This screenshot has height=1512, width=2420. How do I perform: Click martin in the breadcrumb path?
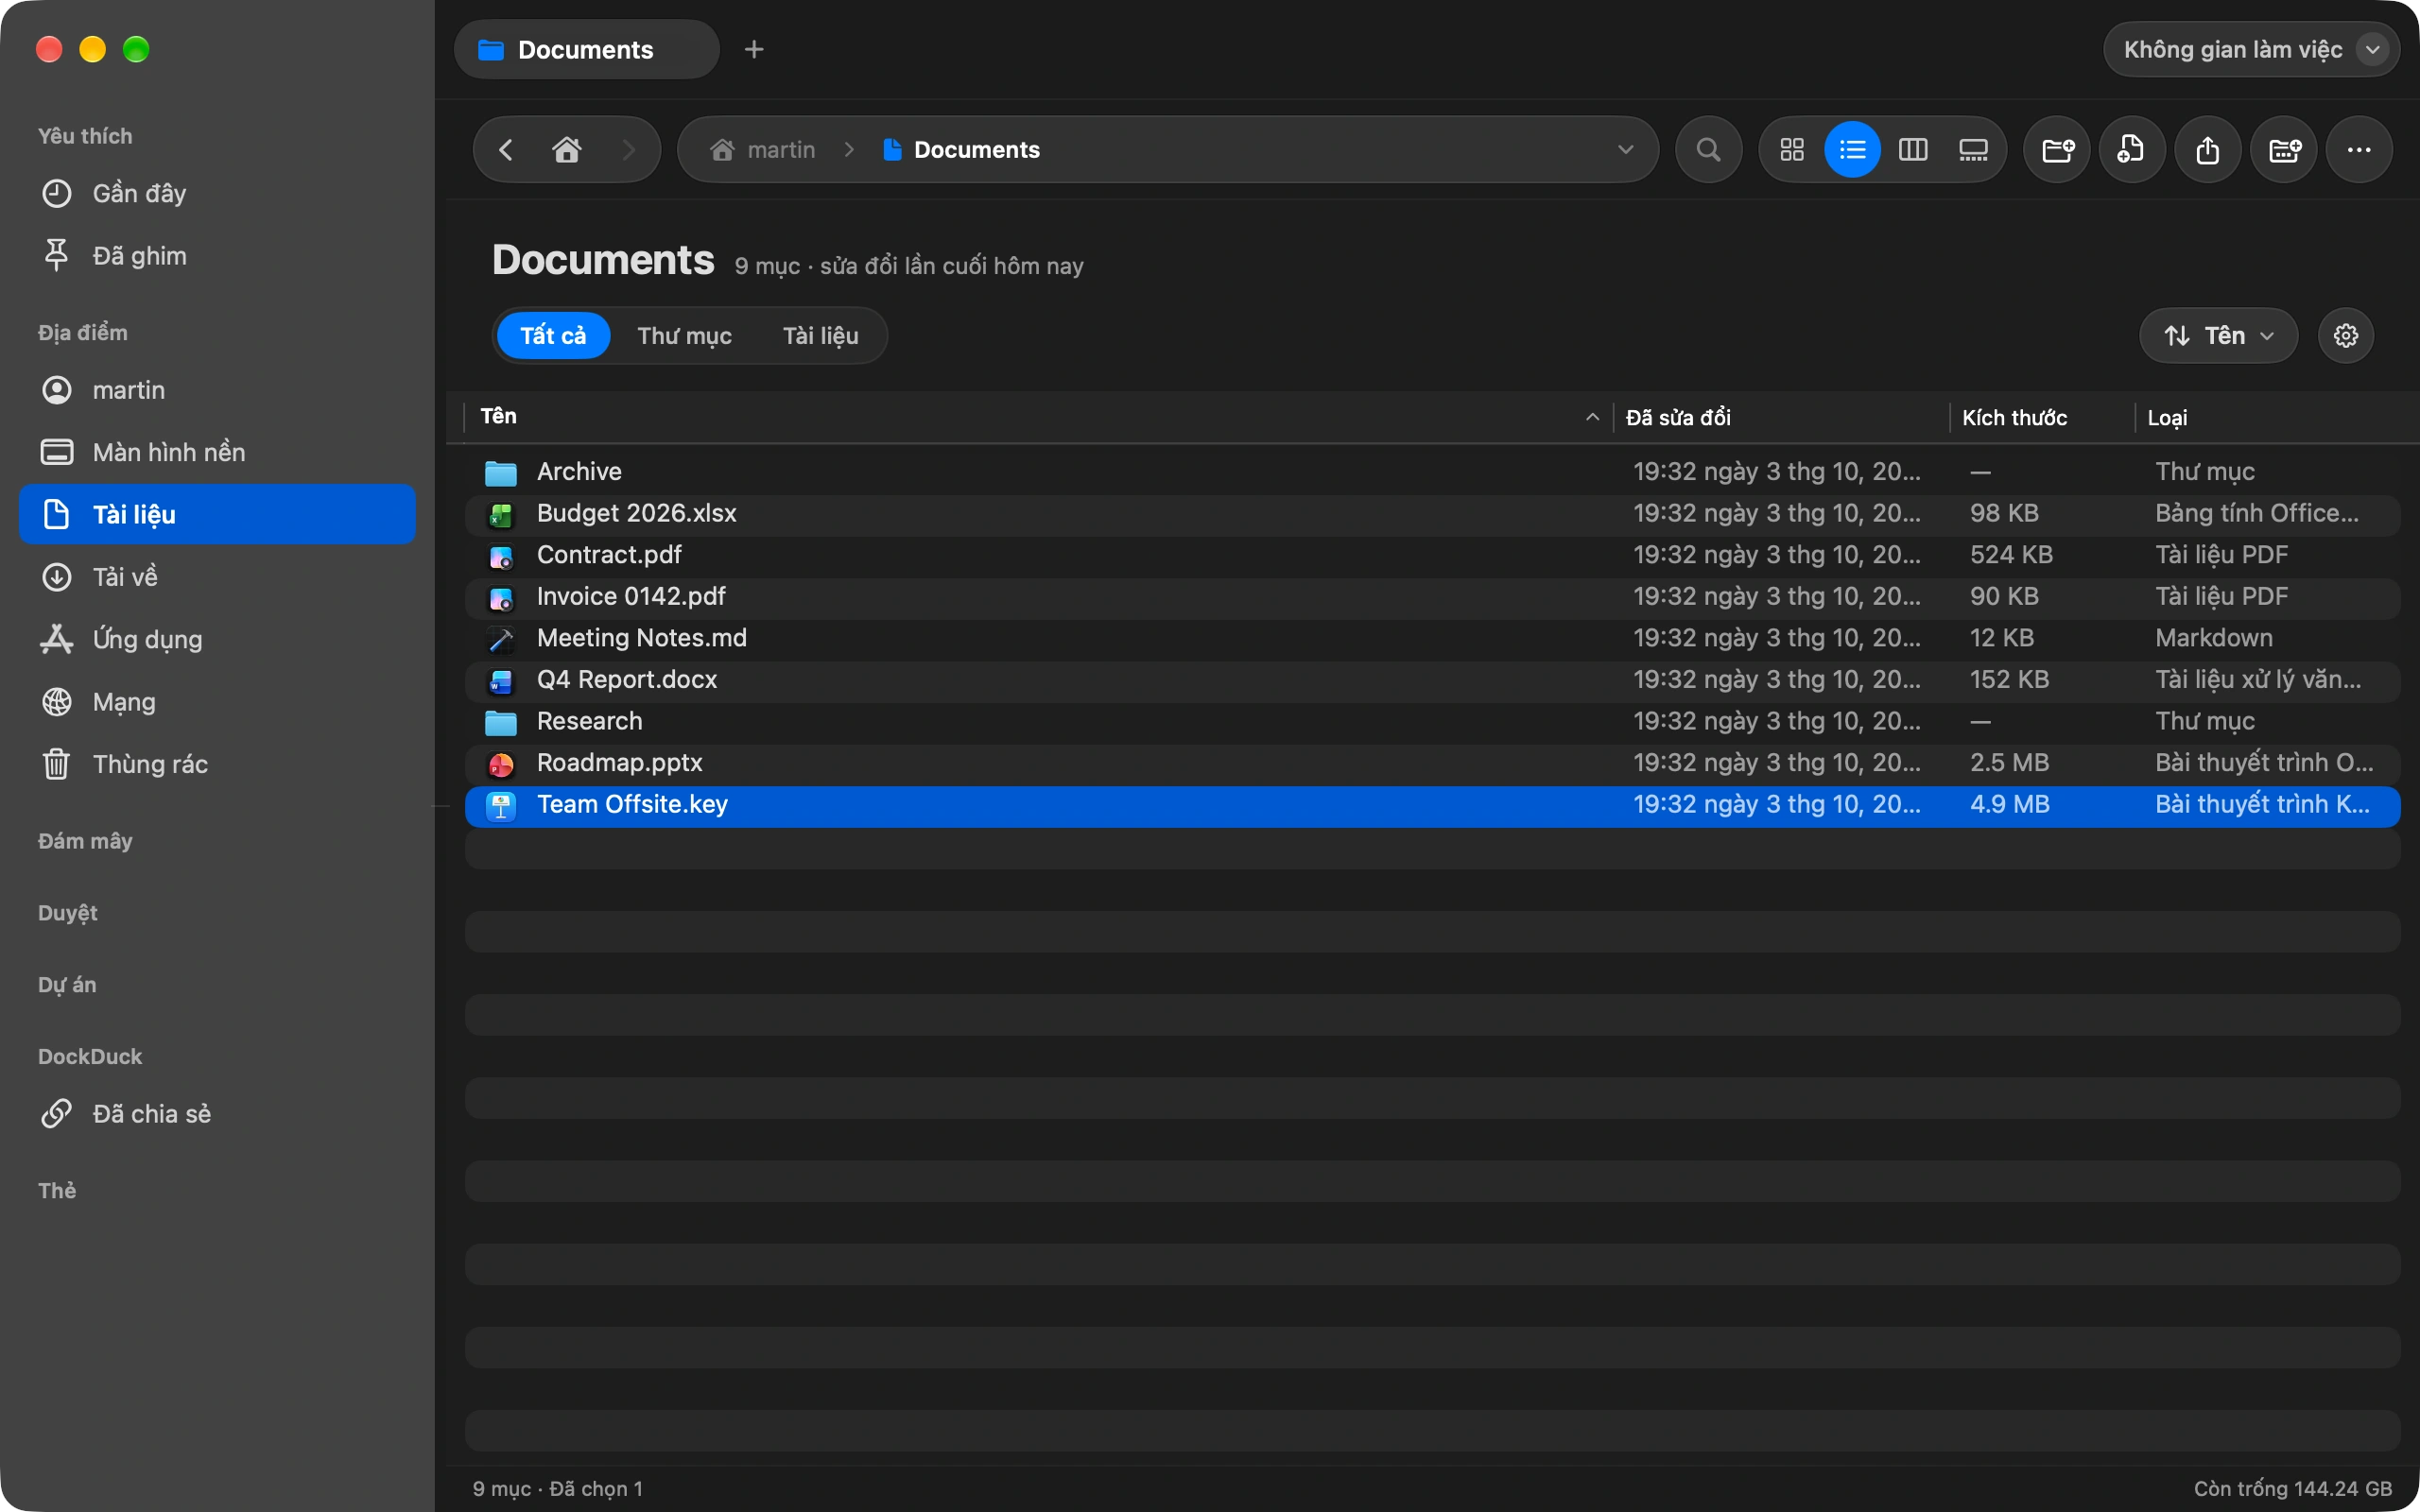(763, 150)
